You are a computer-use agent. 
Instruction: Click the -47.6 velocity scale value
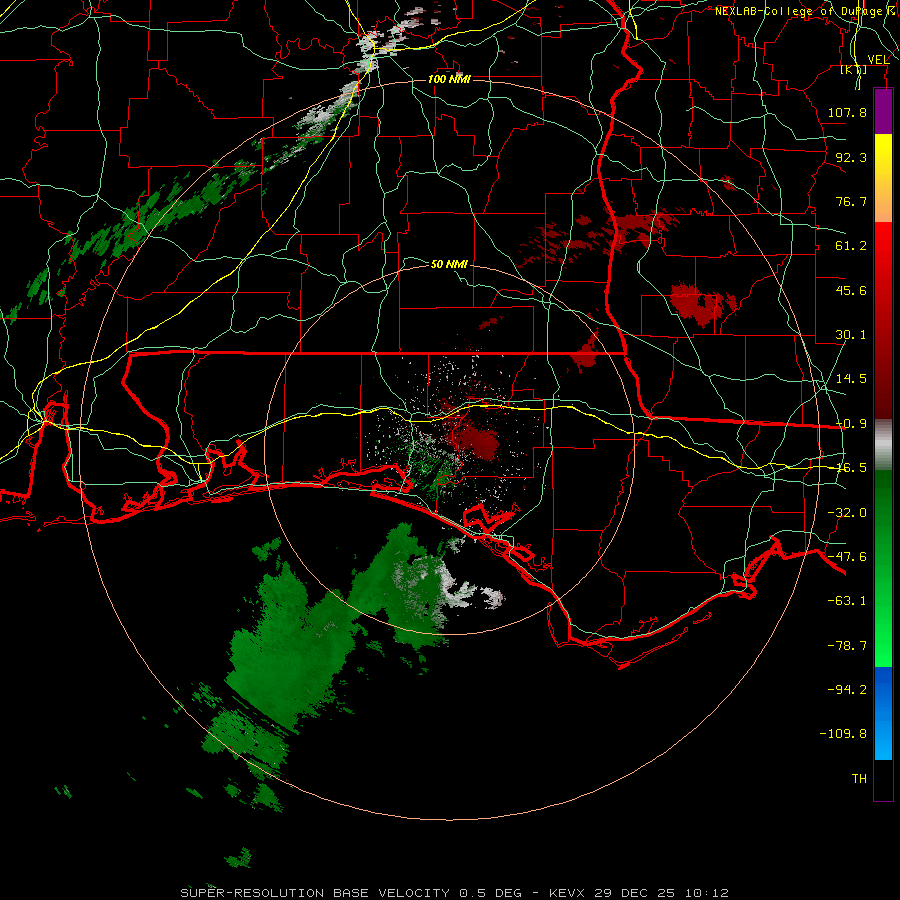tap(847, 557)
